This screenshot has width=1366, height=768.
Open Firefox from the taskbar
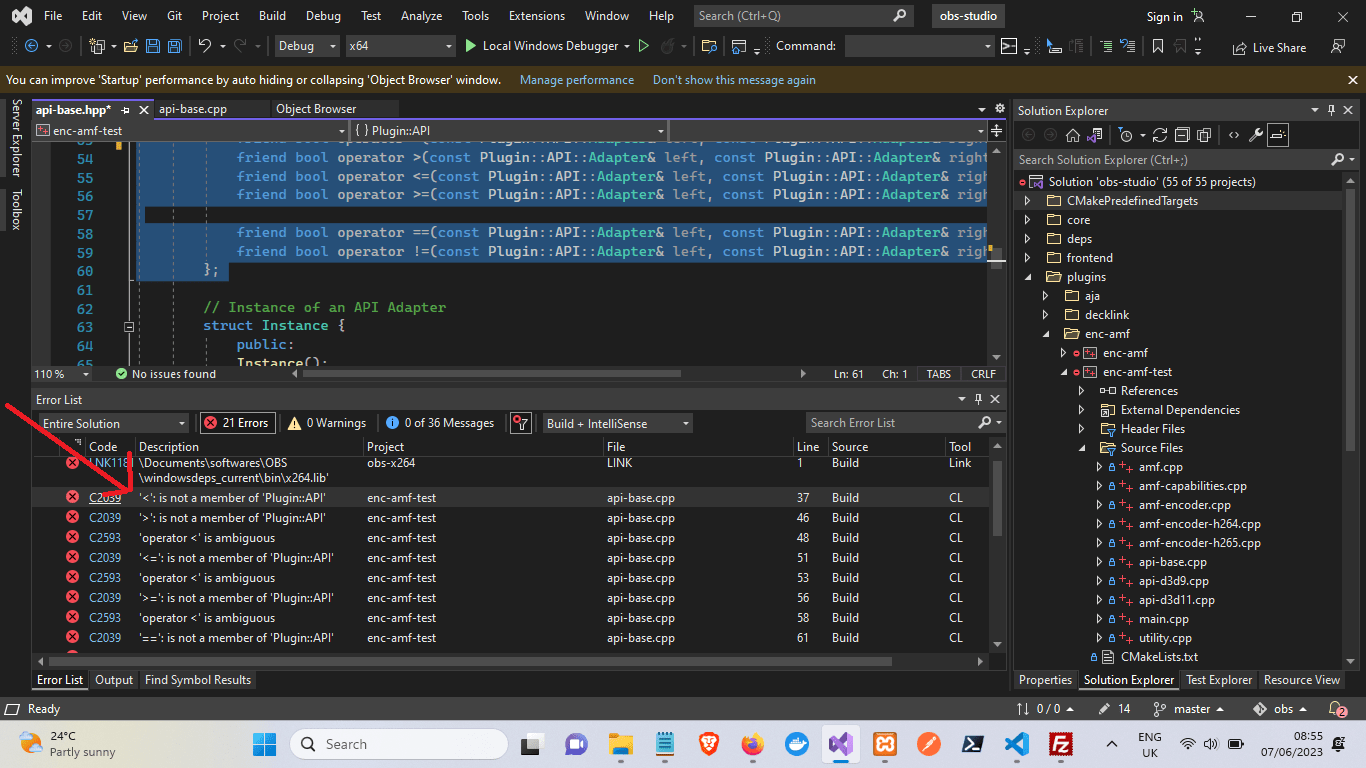tap(752, 744)
